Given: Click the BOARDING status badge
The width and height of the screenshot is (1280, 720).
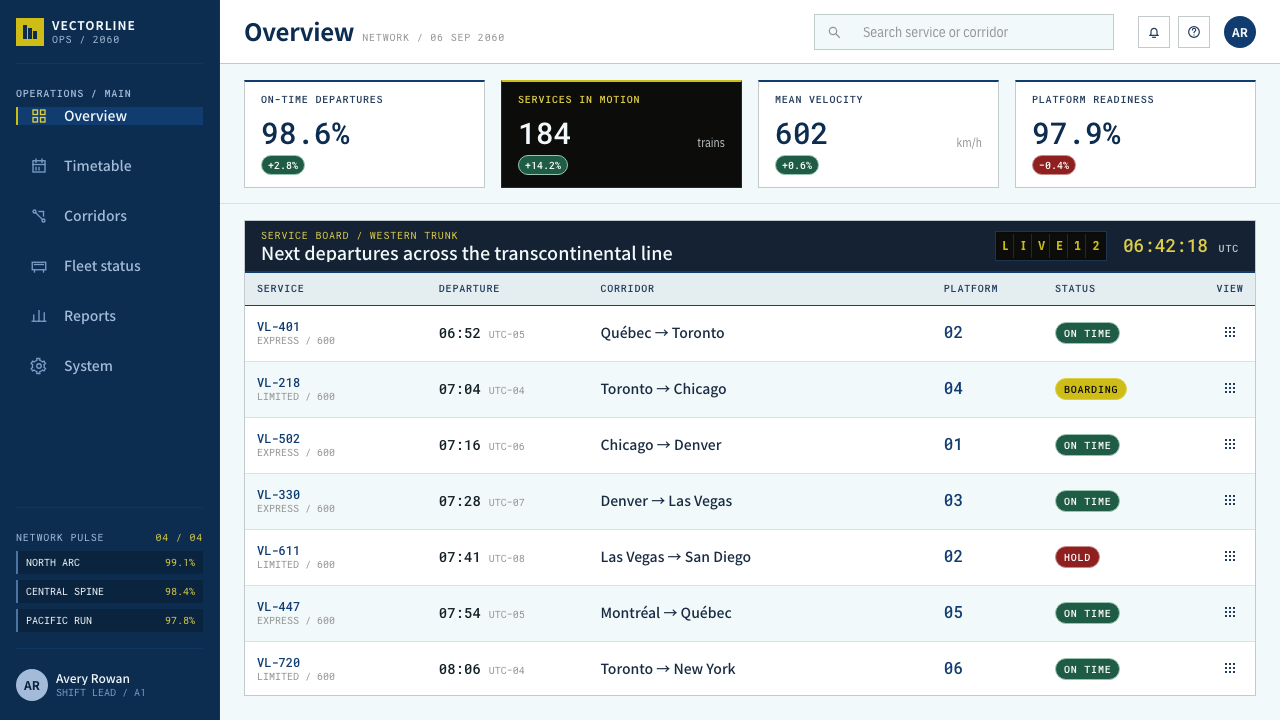Looking at the screenshot, I should [x=1091, y=389].
